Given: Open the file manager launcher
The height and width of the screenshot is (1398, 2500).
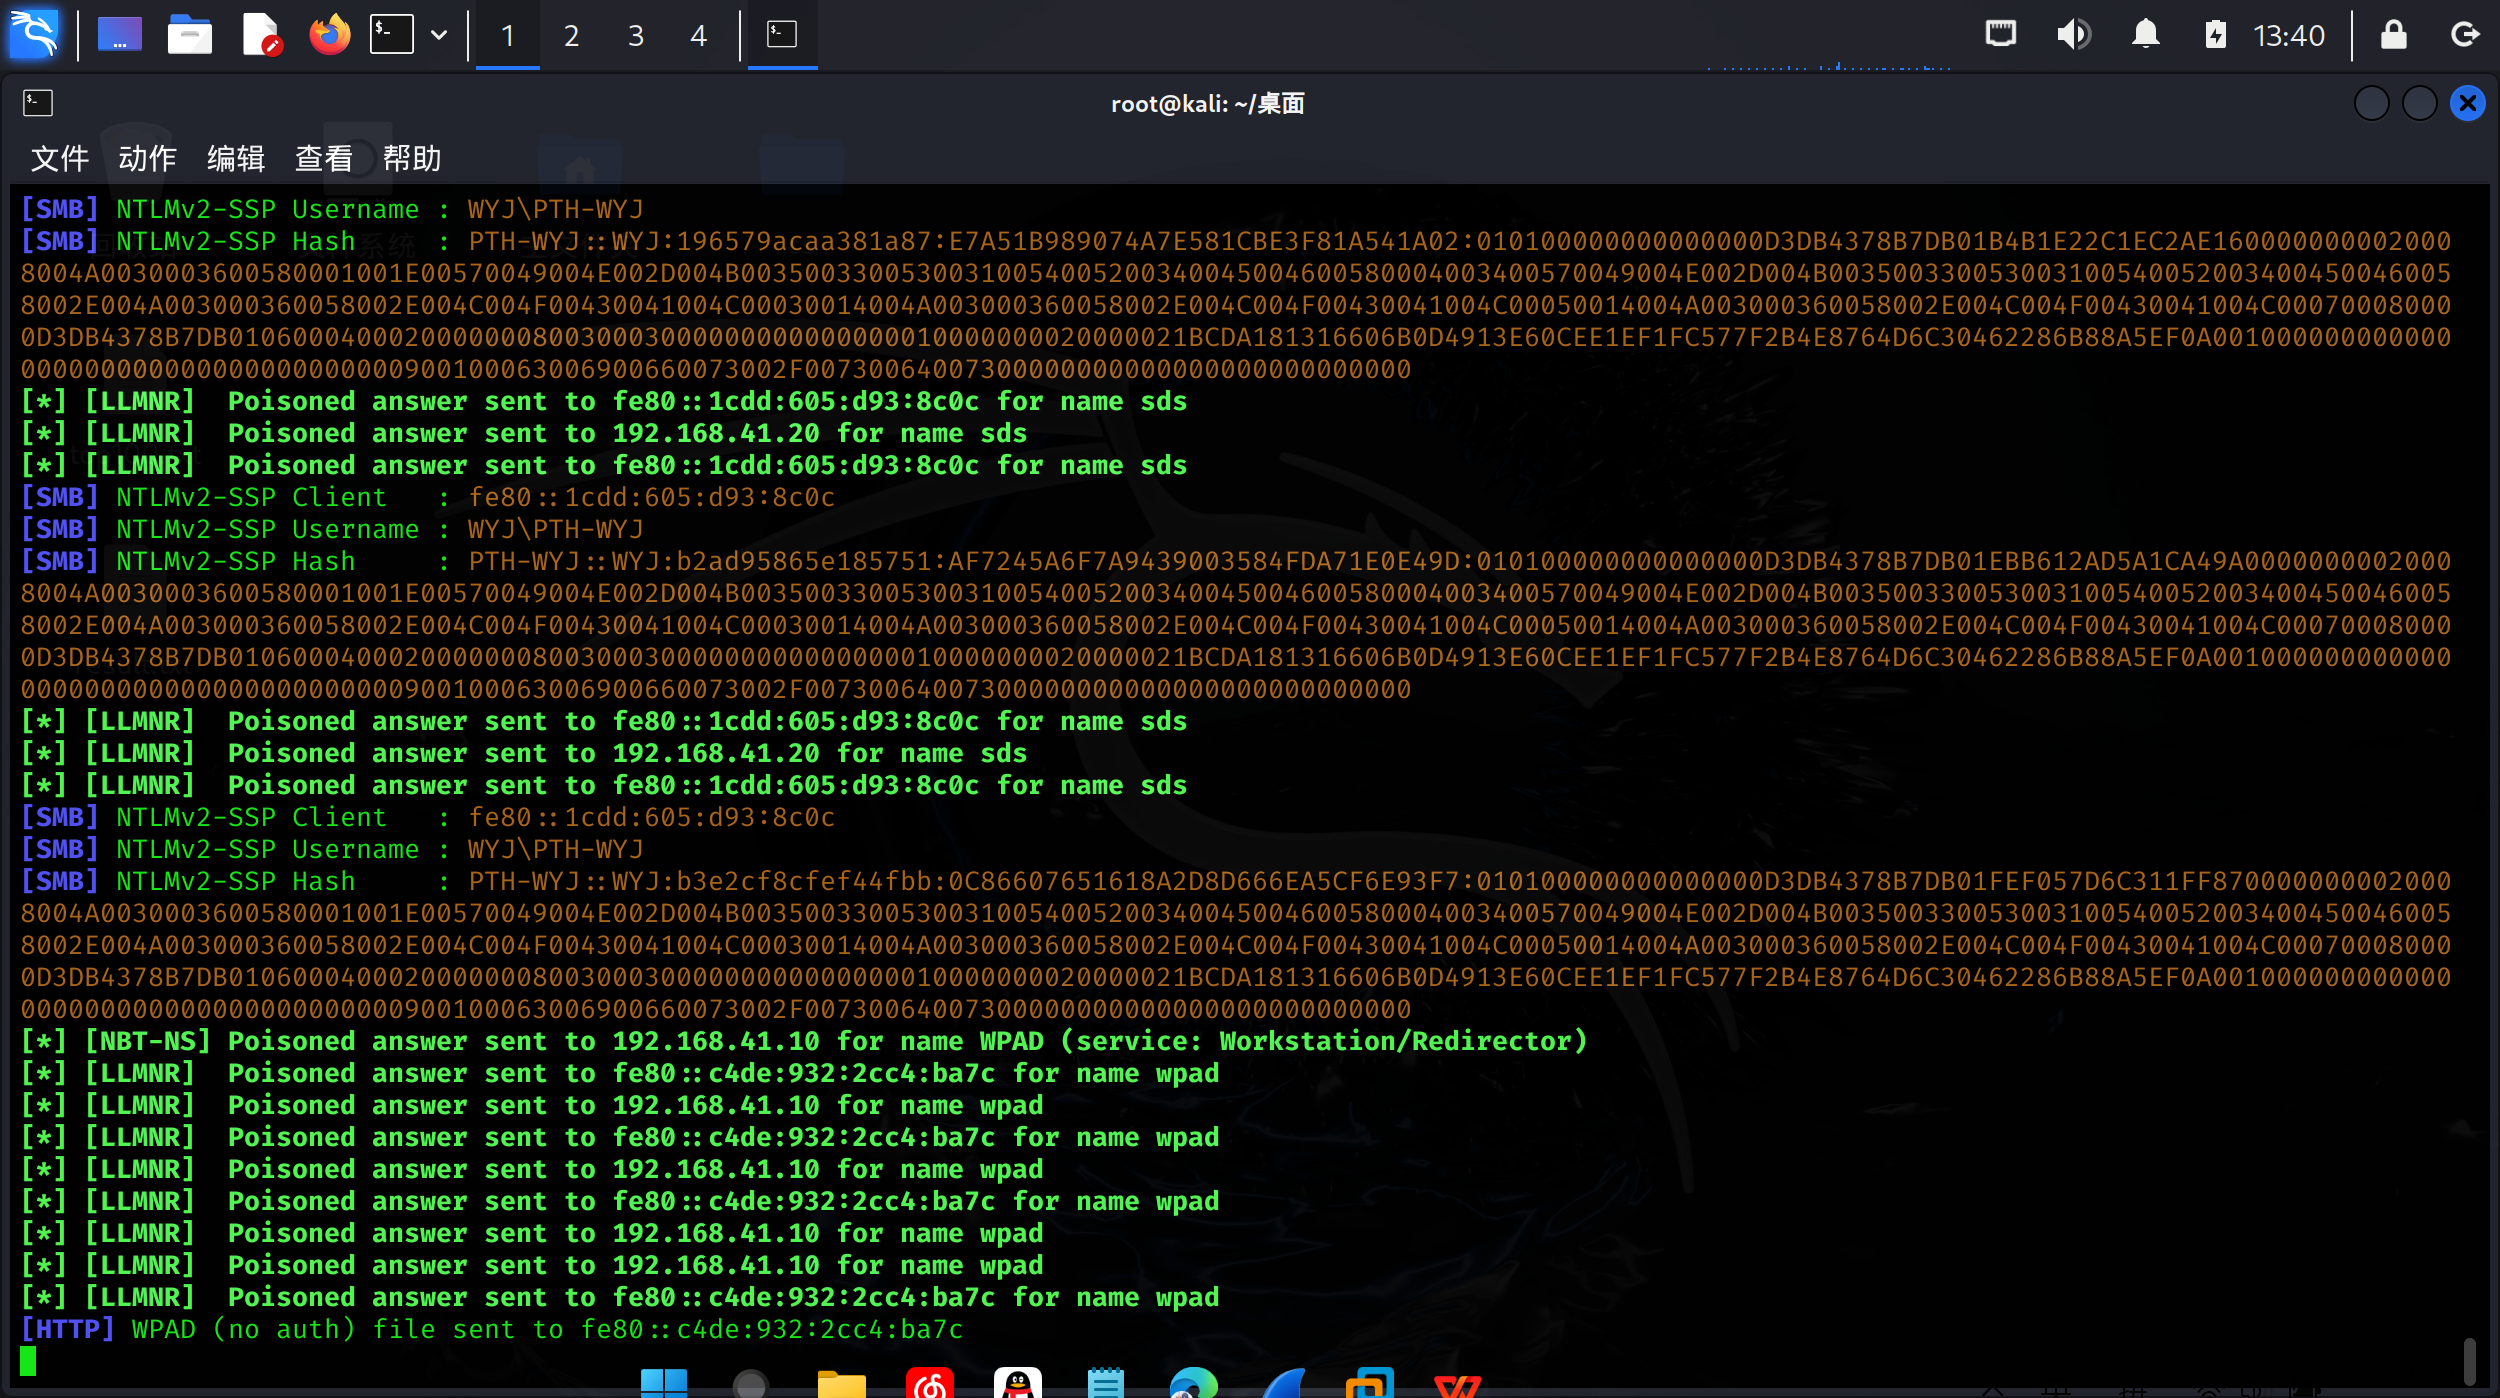Looking at the screenshot, I should (x=189, y=35).
